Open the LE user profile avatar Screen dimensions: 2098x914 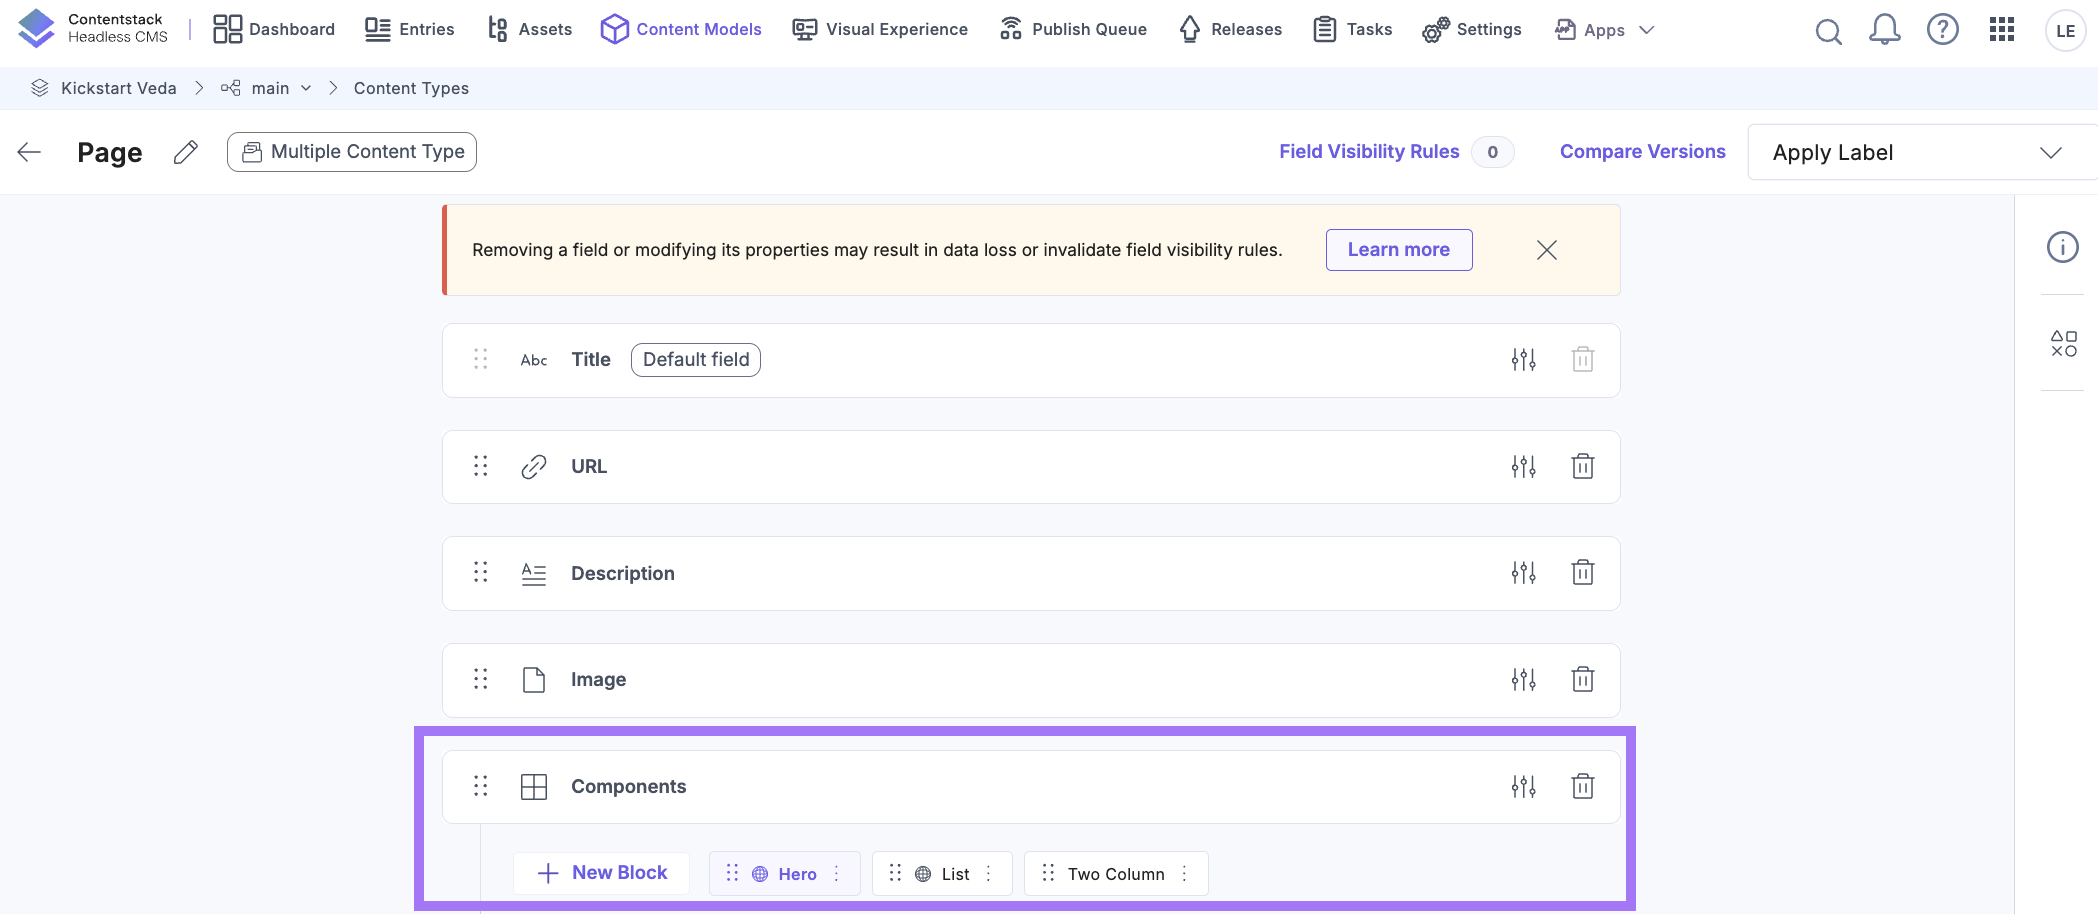coord(2066,31)
